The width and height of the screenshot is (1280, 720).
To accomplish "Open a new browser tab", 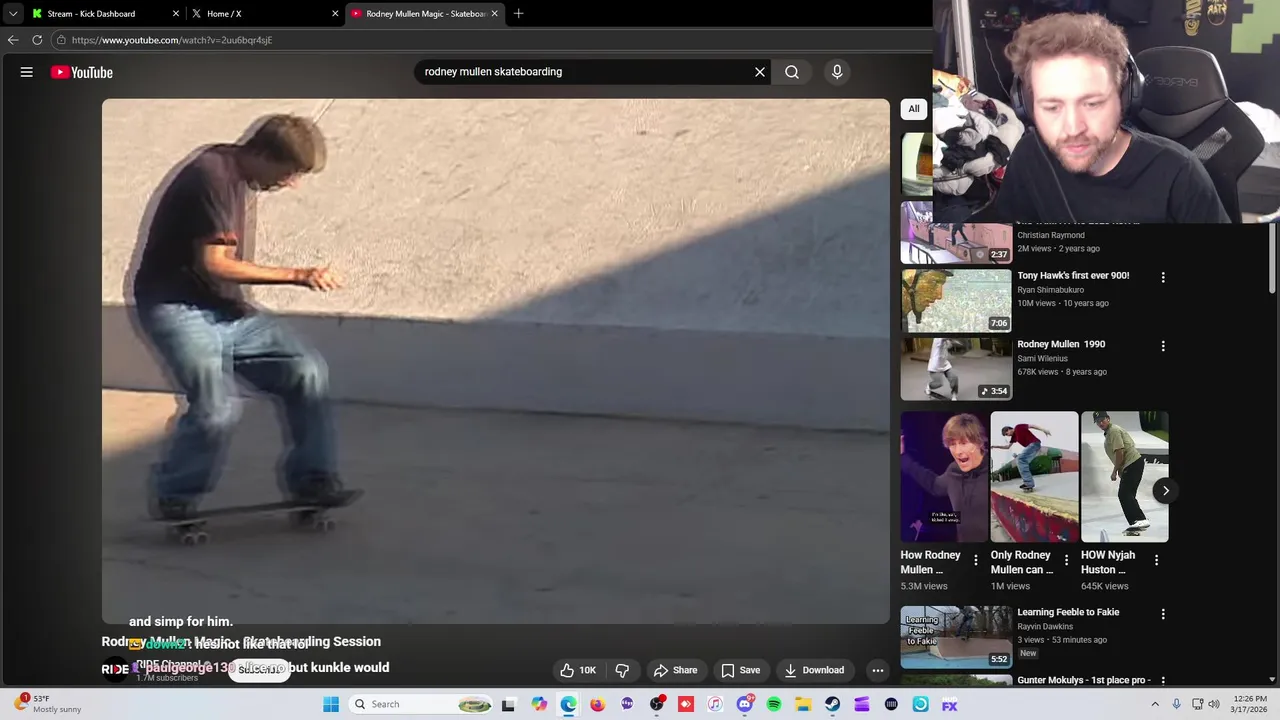I will point(518,14).
